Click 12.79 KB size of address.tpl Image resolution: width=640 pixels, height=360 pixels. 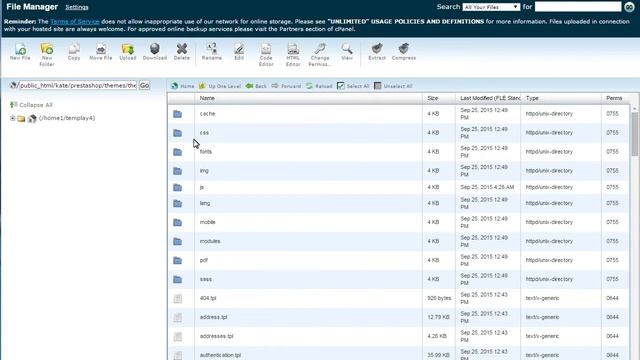[438, 317]
